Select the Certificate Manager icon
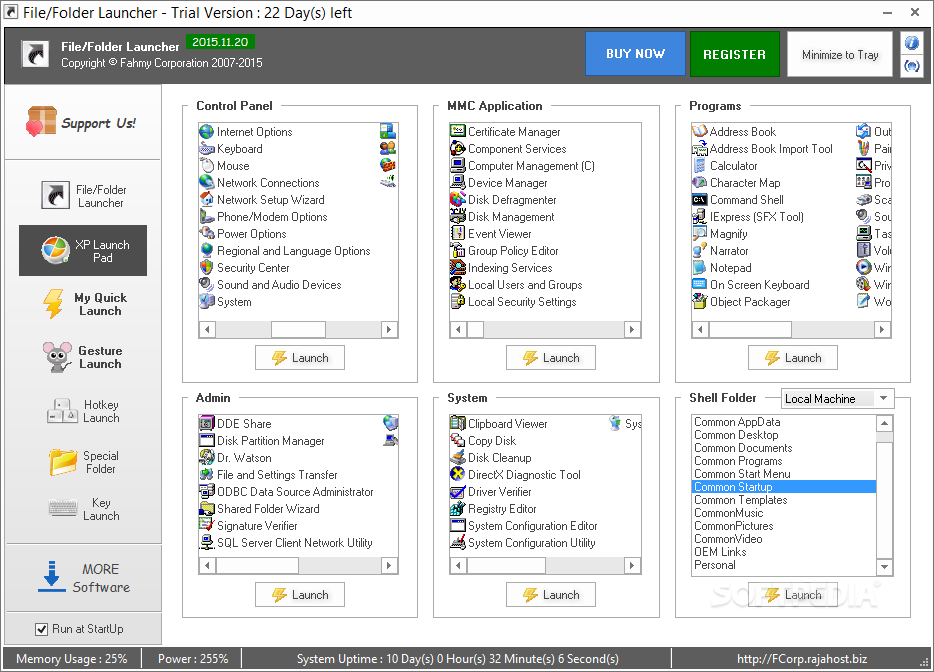934x672 pixels. [x=457, y=132]
